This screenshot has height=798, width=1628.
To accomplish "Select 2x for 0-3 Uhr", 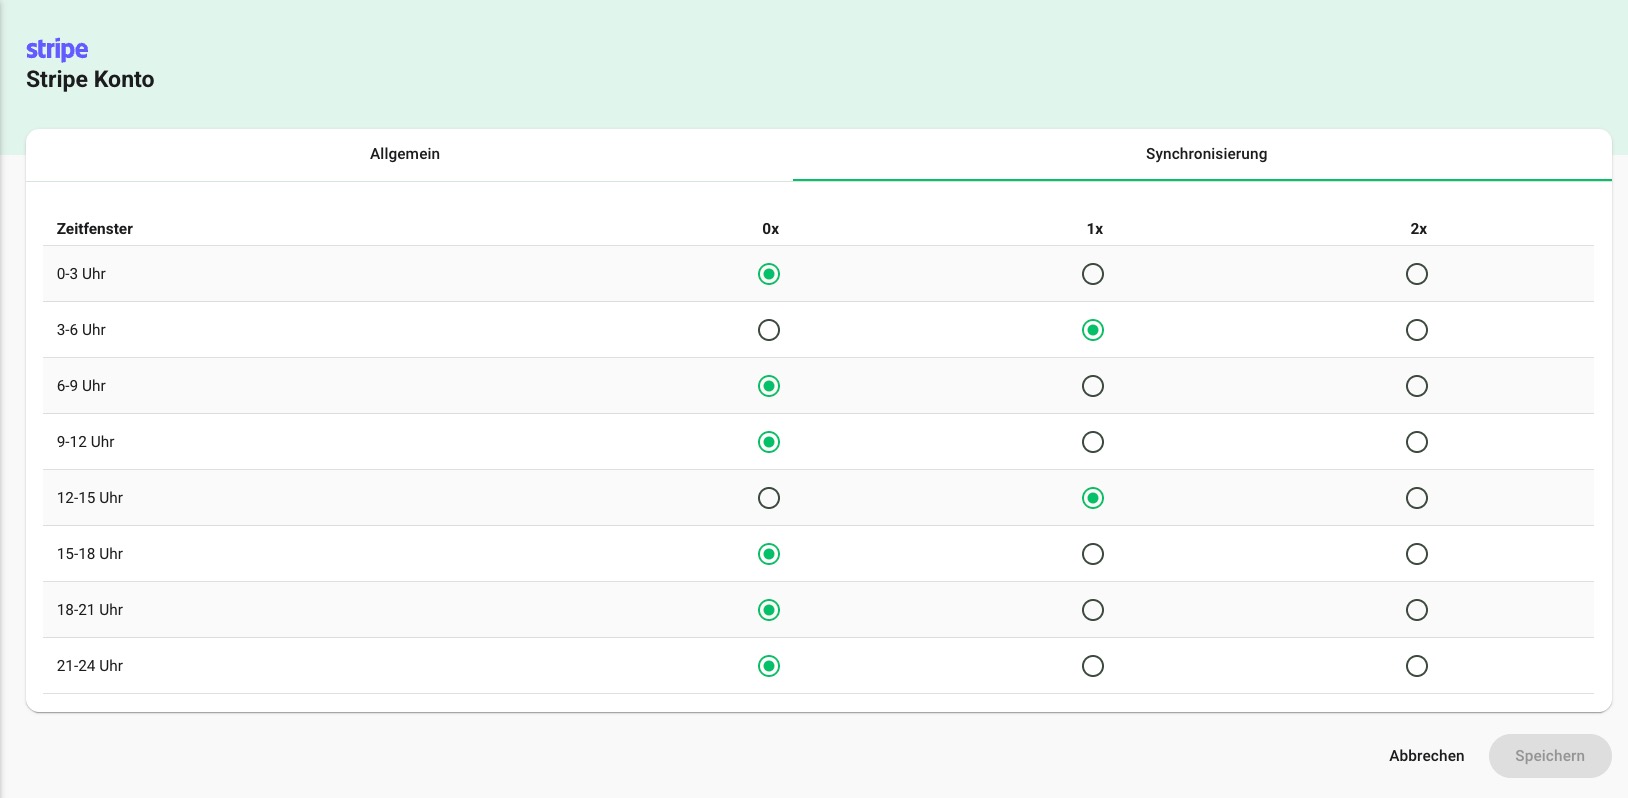I will click(1417, 274).
